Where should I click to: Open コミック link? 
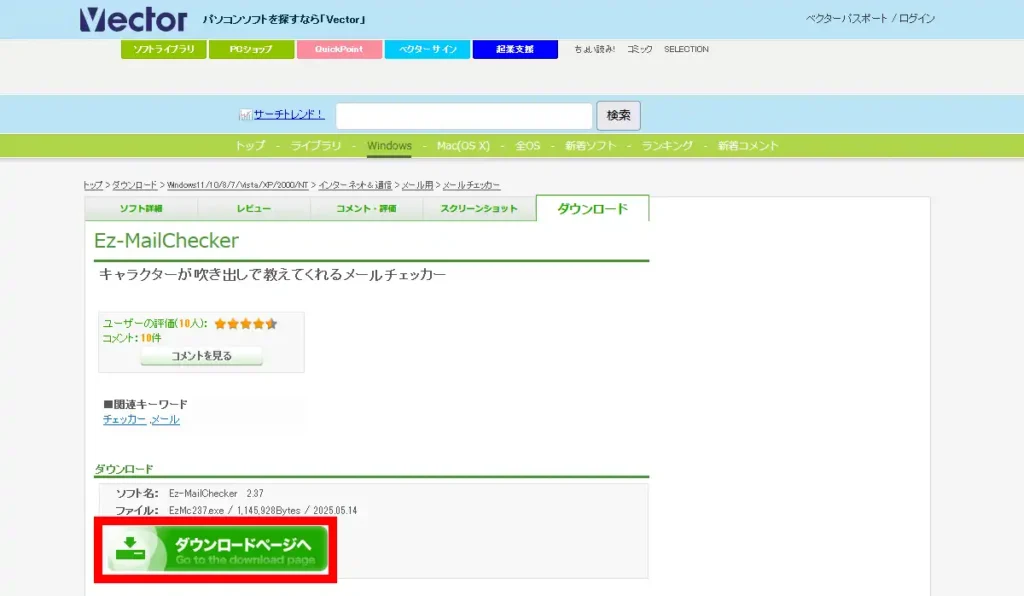point(639,49)
